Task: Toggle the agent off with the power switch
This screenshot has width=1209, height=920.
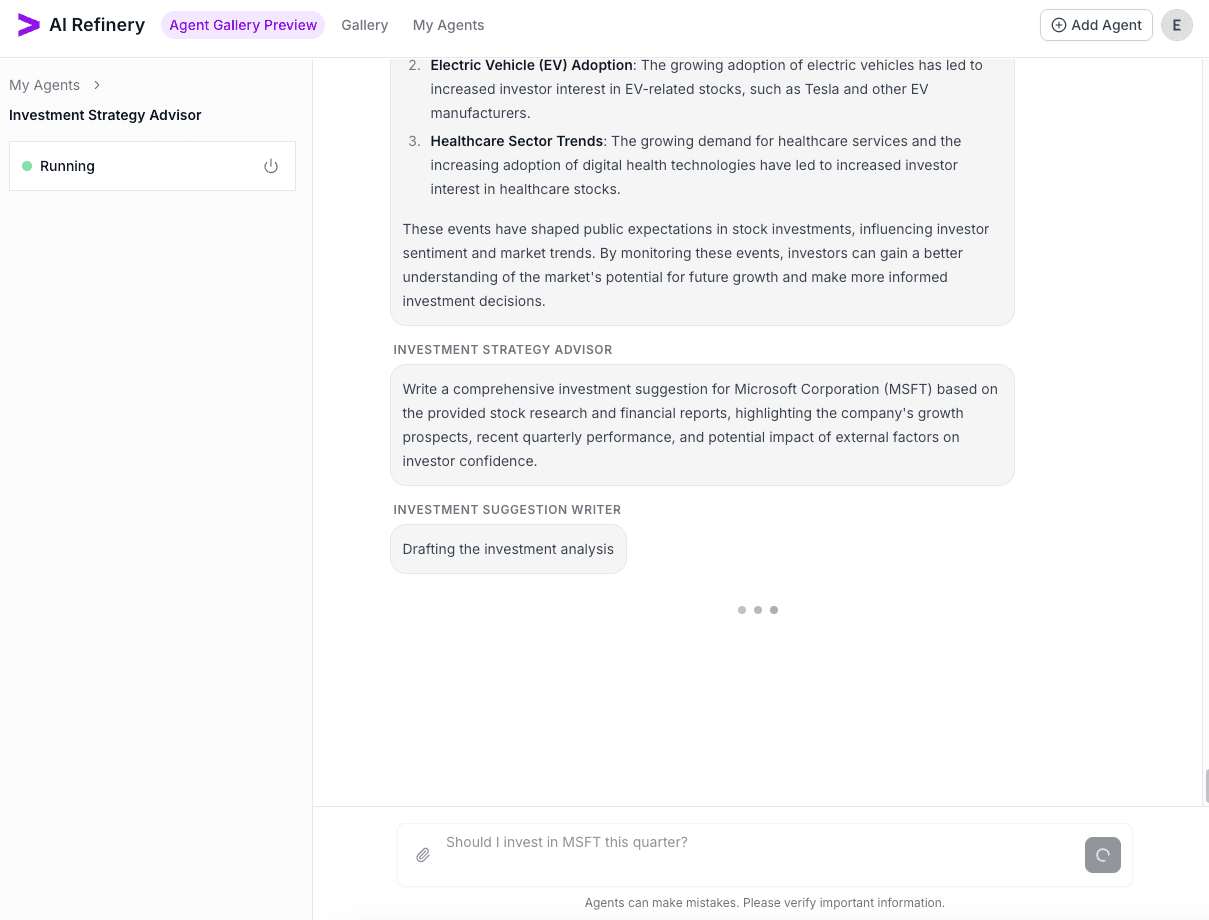Action: coord(271,166)
